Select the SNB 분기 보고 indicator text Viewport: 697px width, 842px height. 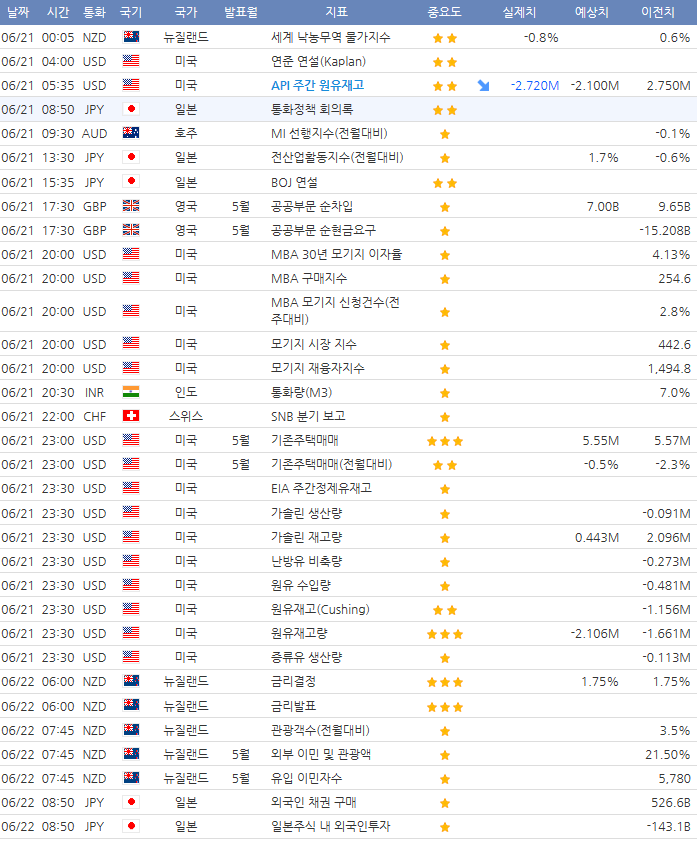308,416
